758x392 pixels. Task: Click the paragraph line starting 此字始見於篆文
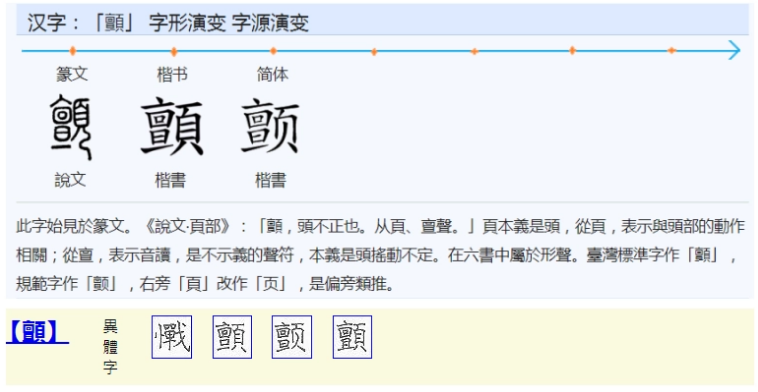tap(380, 226)
